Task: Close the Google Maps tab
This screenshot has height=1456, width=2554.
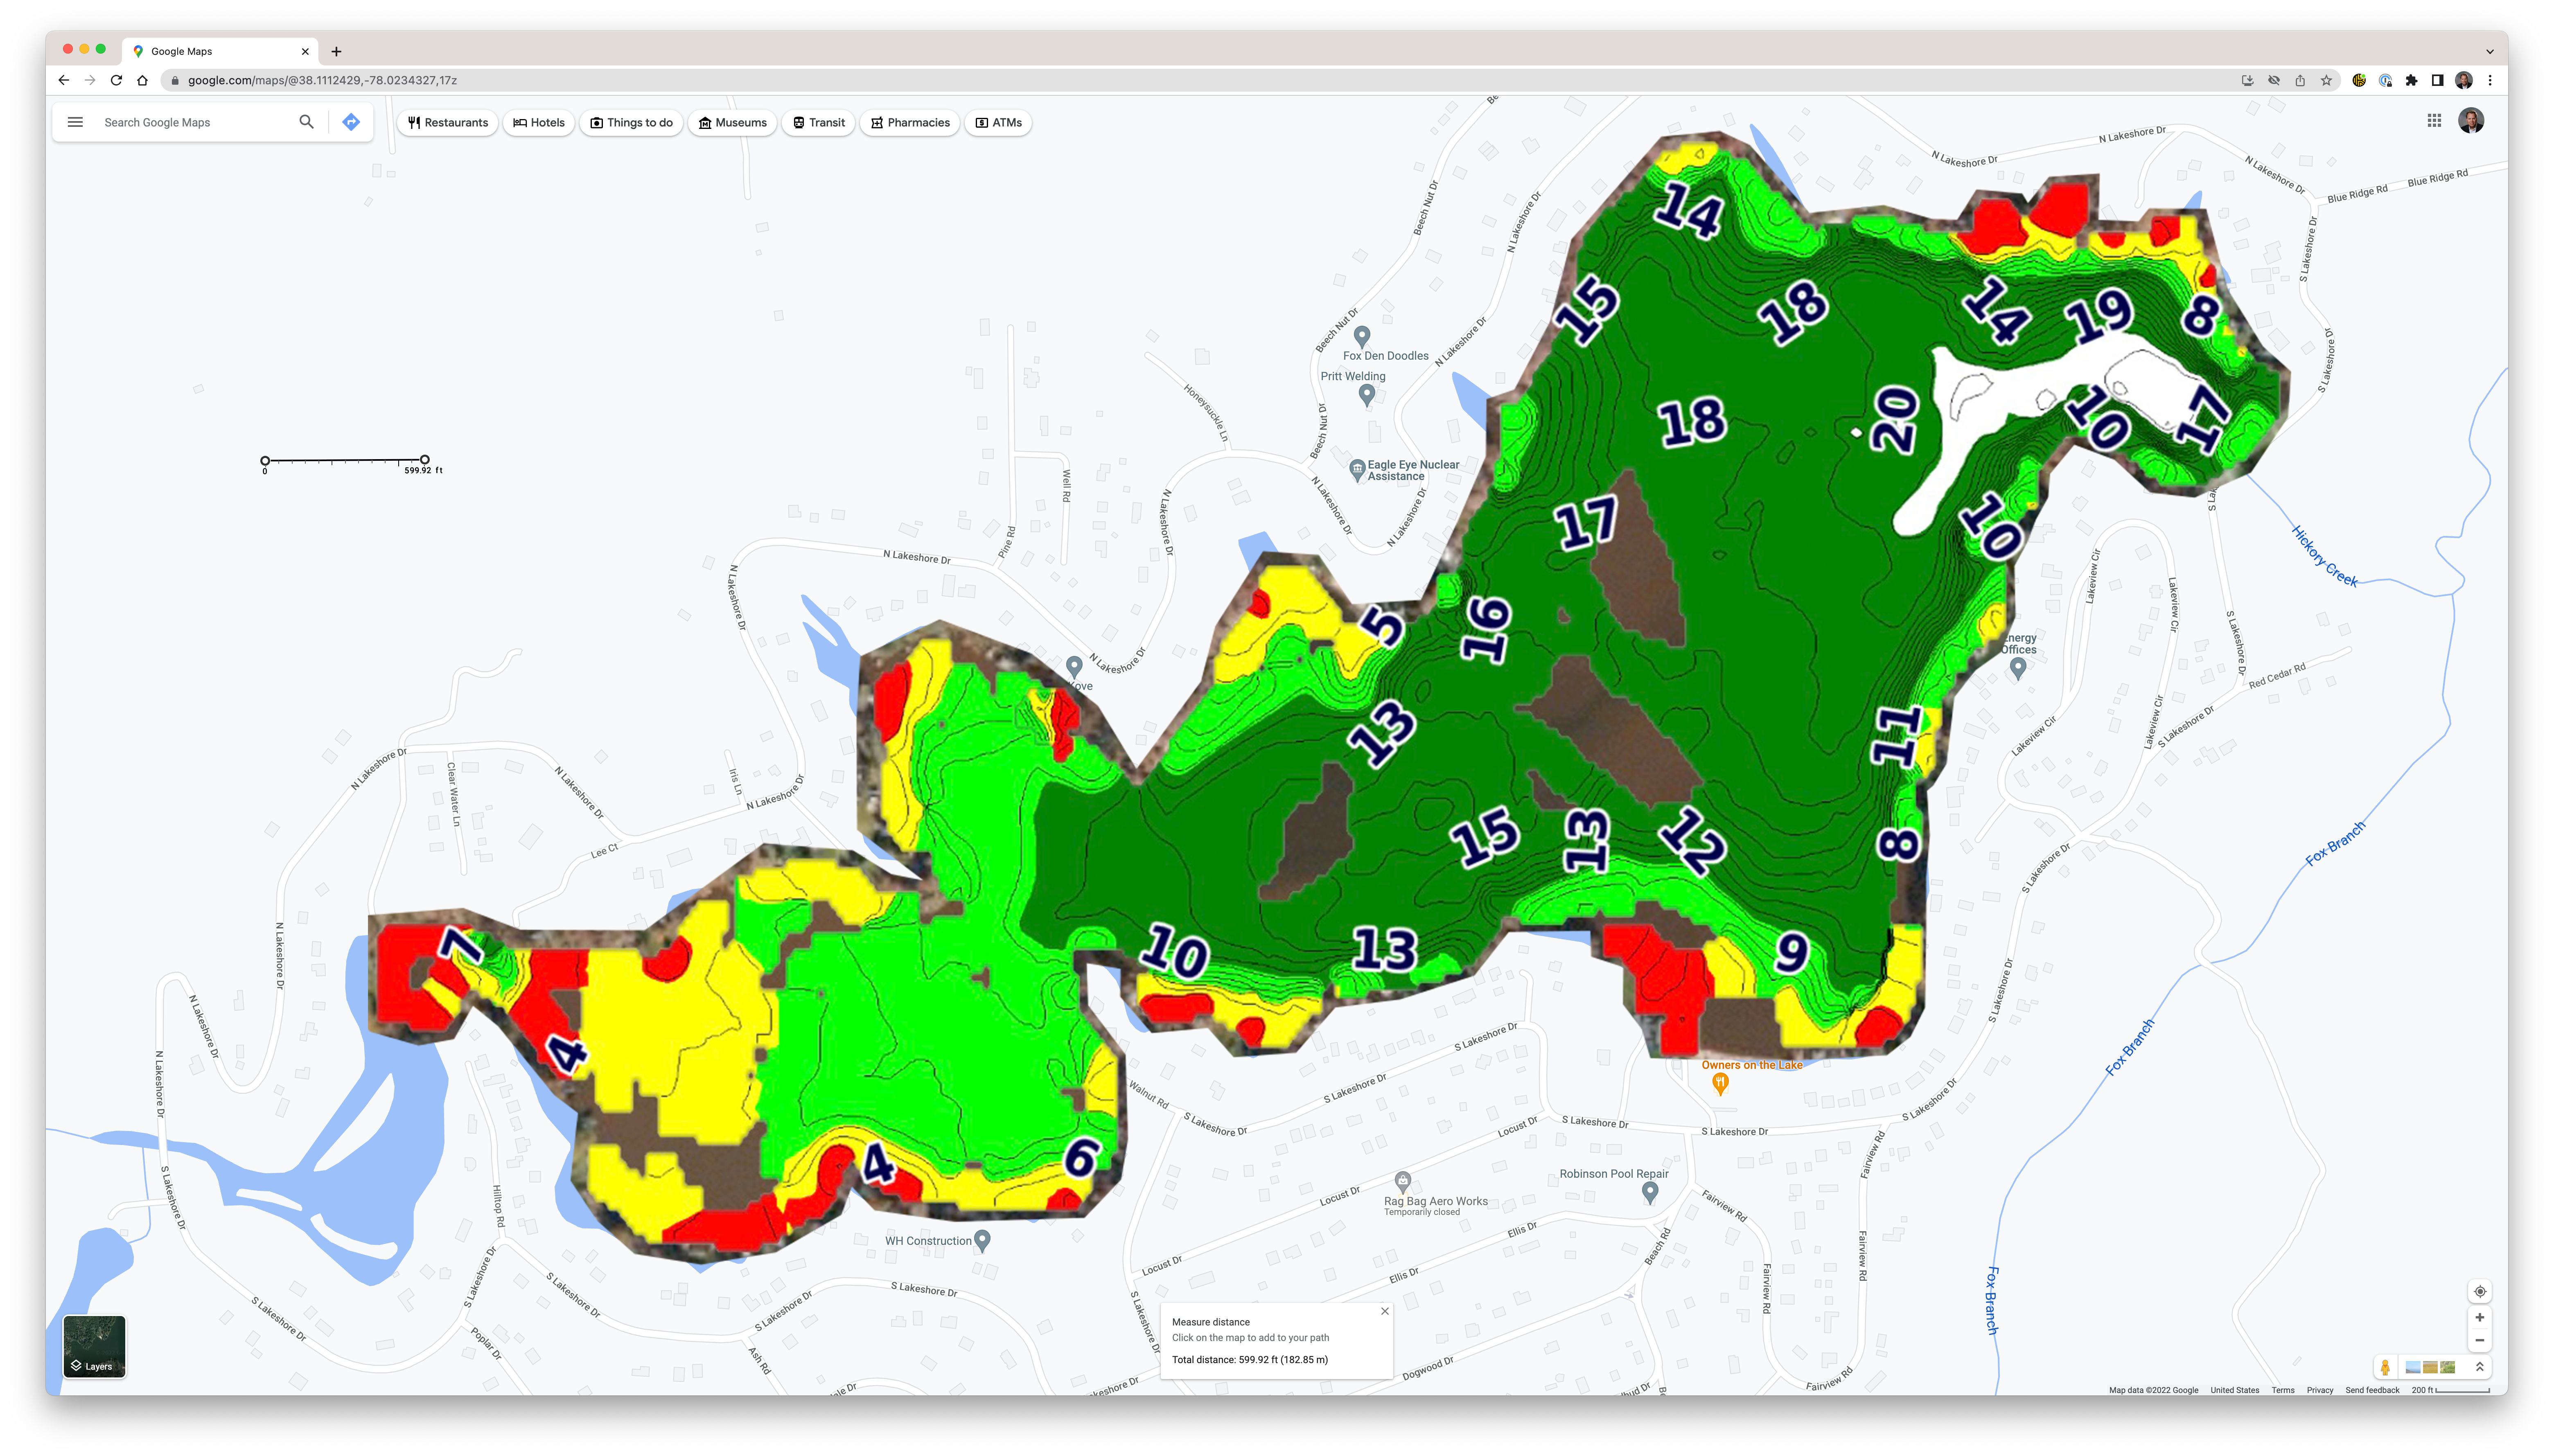Action: 305,51
